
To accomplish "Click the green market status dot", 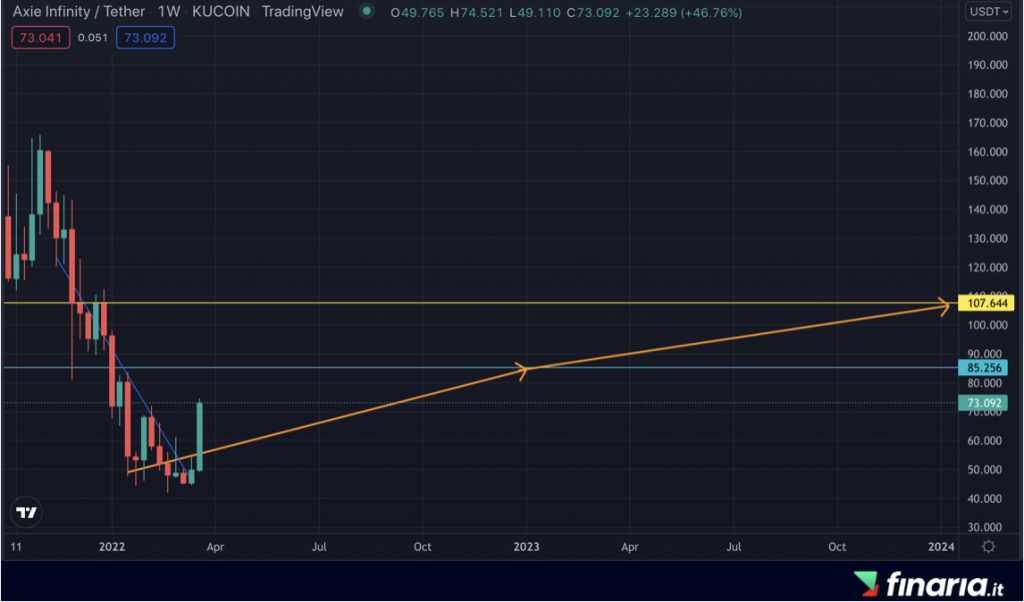I will tap(367, 12).
